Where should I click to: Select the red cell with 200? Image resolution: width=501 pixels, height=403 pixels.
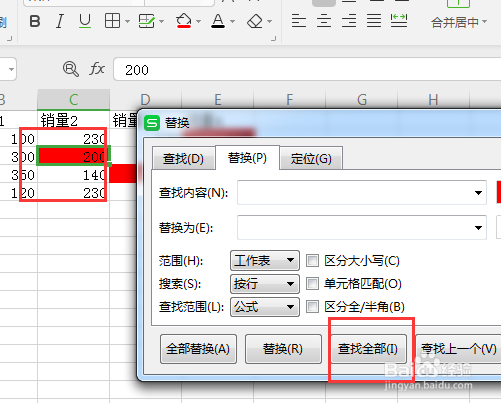(74, 156)
